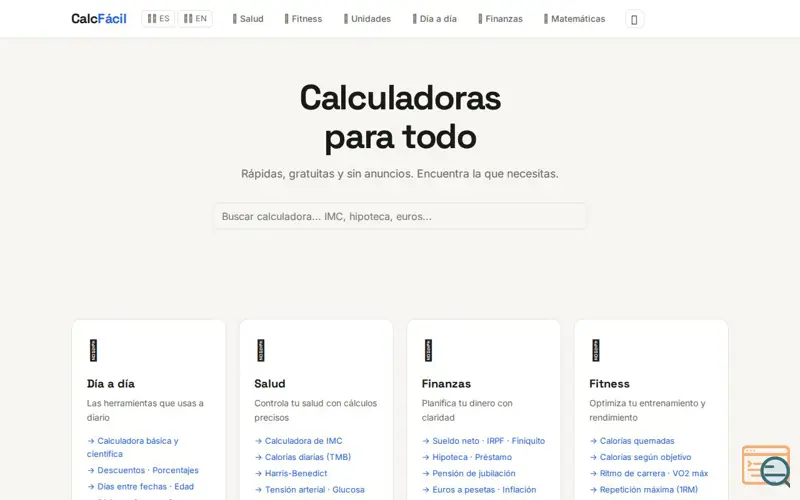Screen dimensions: 800x500
Task: Switch language to EN
Action: pos(195,19)
